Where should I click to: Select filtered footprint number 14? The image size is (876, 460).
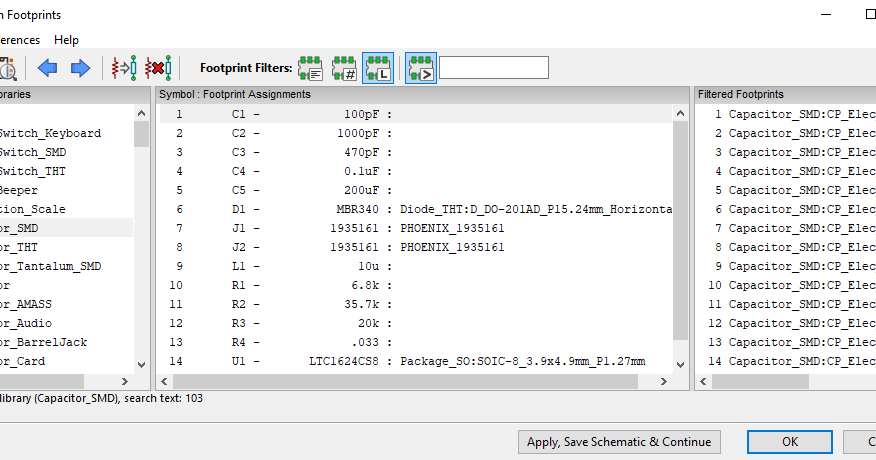pyautogui.click(x=788, y=361)
